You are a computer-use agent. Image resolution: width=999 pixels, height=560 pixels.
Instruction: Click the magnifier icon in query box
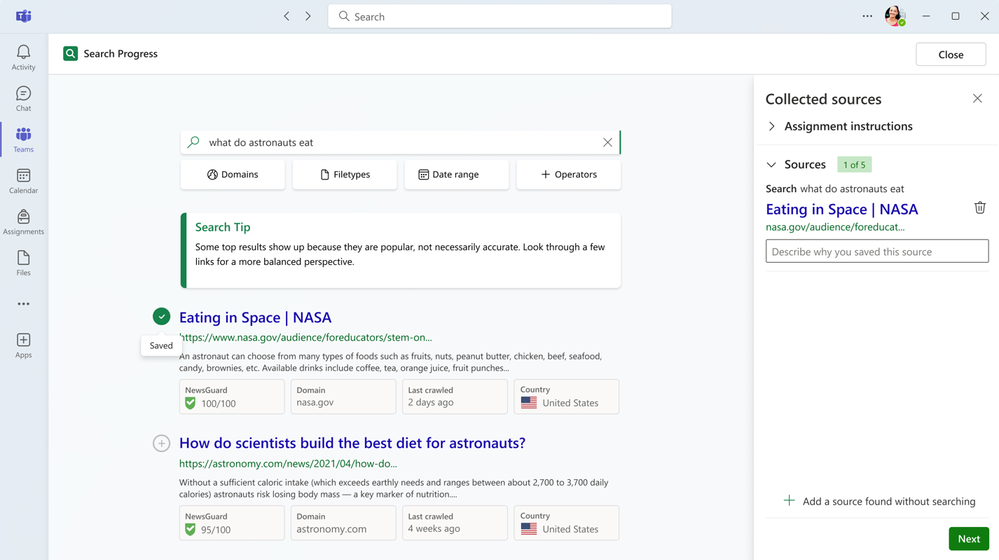pyautogui.click(x=194, y=142)
